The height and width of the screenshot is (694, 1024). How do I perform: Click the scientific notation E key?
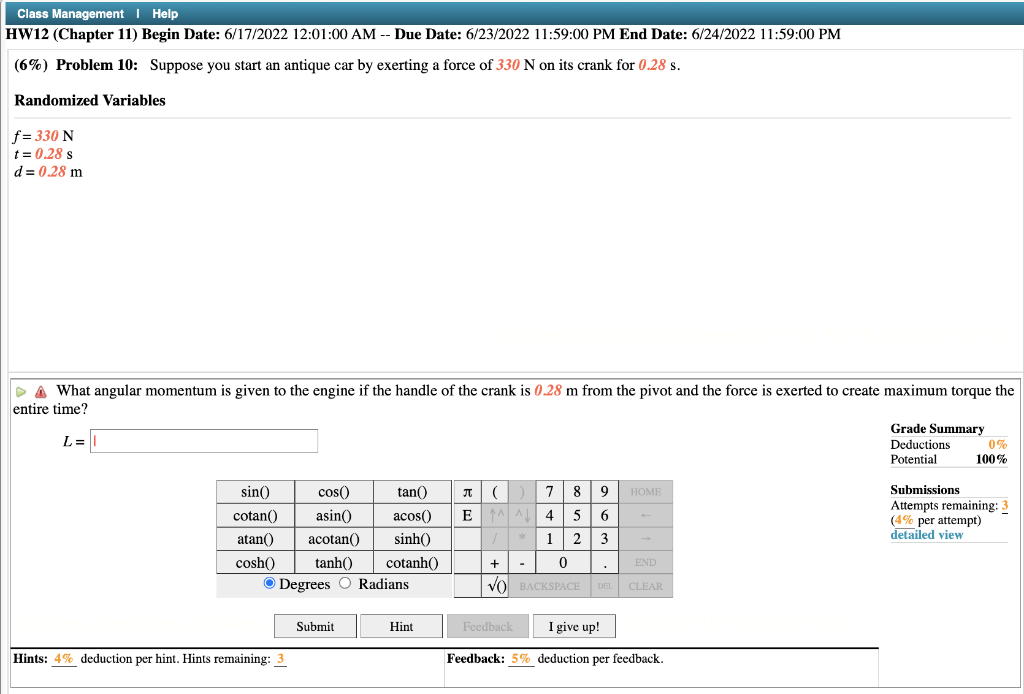tap(467, 515)
